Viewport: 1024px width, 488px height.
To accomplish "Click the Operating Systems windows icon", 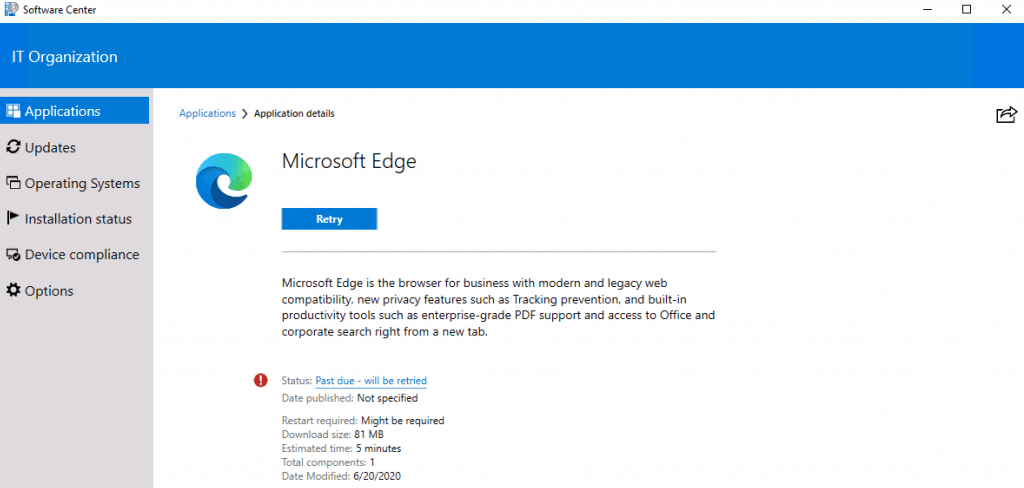I will [x=13, y=183].
